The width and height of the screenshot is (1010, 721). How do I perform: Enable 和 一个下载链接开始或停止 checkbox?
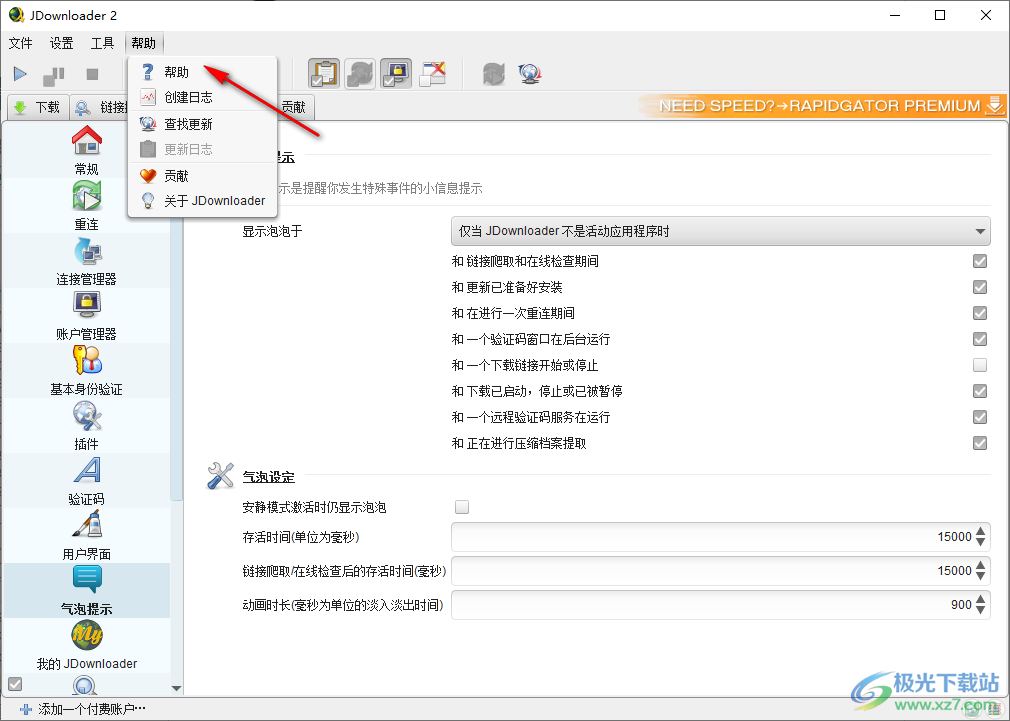pos(980,365)
